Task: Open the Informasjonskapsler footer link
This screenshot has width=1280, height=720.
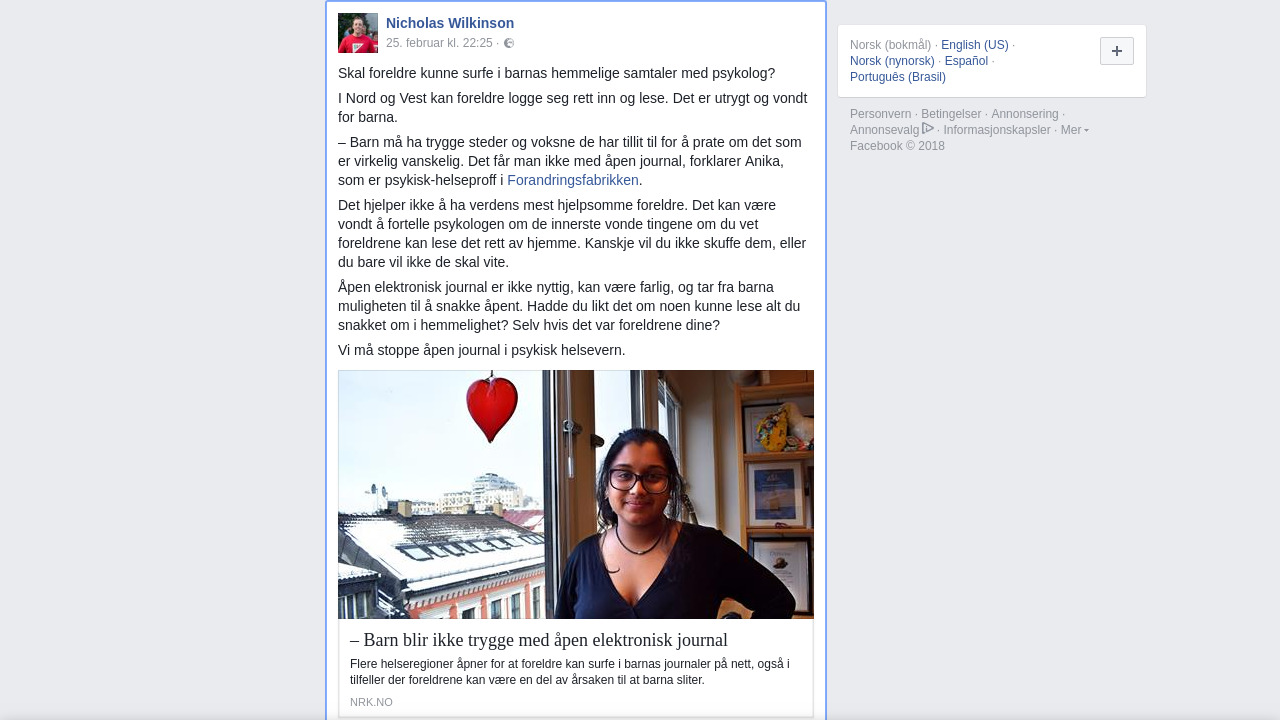Action: tap(997, 130)
